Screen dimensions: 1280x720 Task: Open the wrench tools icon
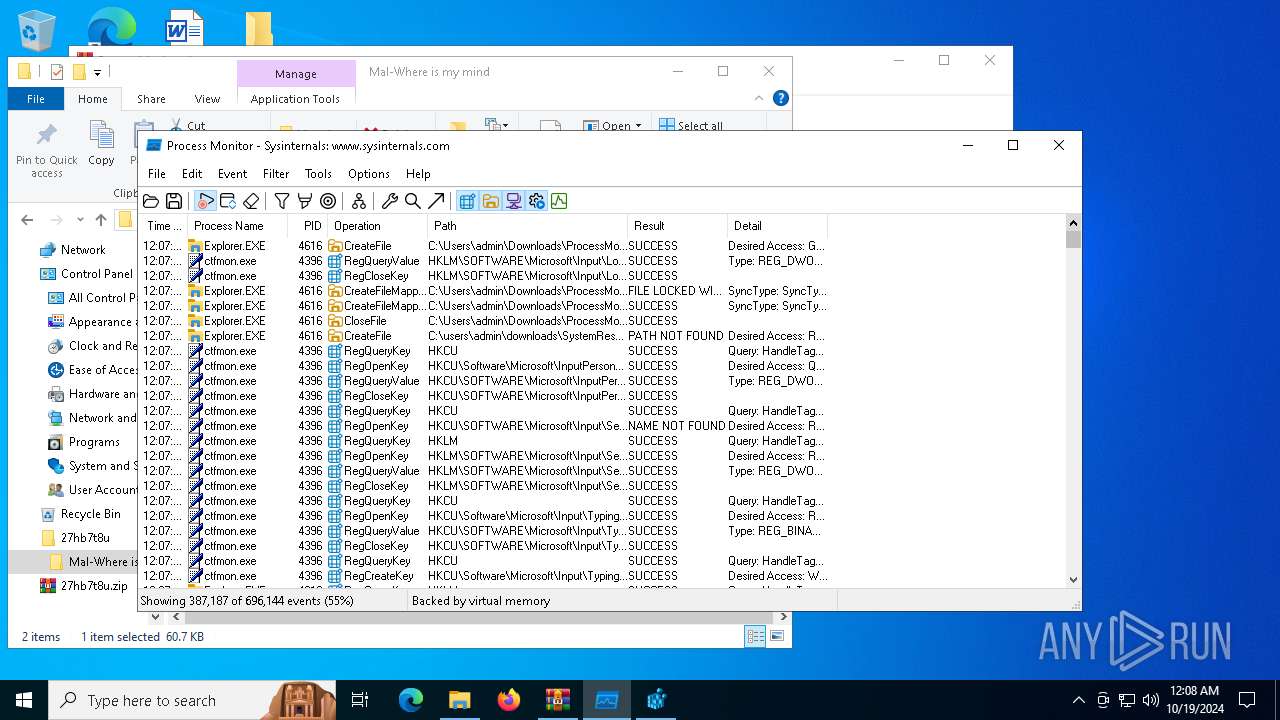click(390, 201)
